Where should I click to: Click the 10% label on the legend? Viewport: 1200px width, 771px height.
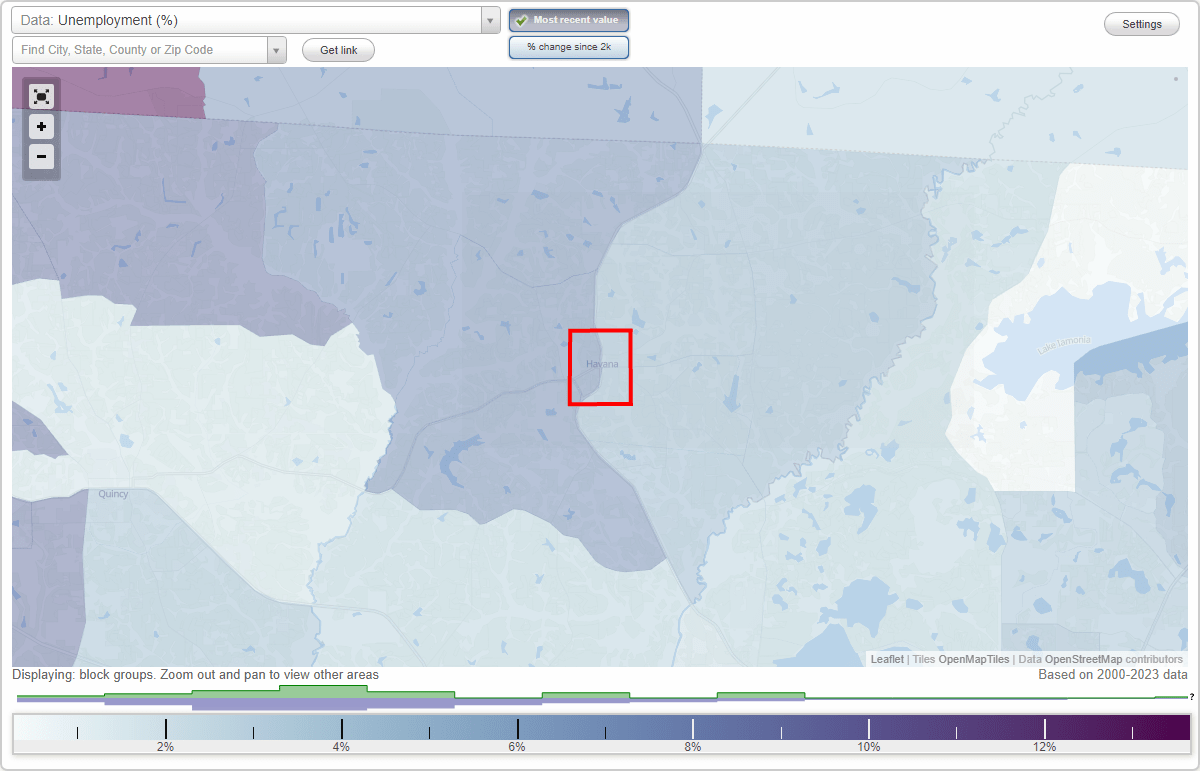868,747
